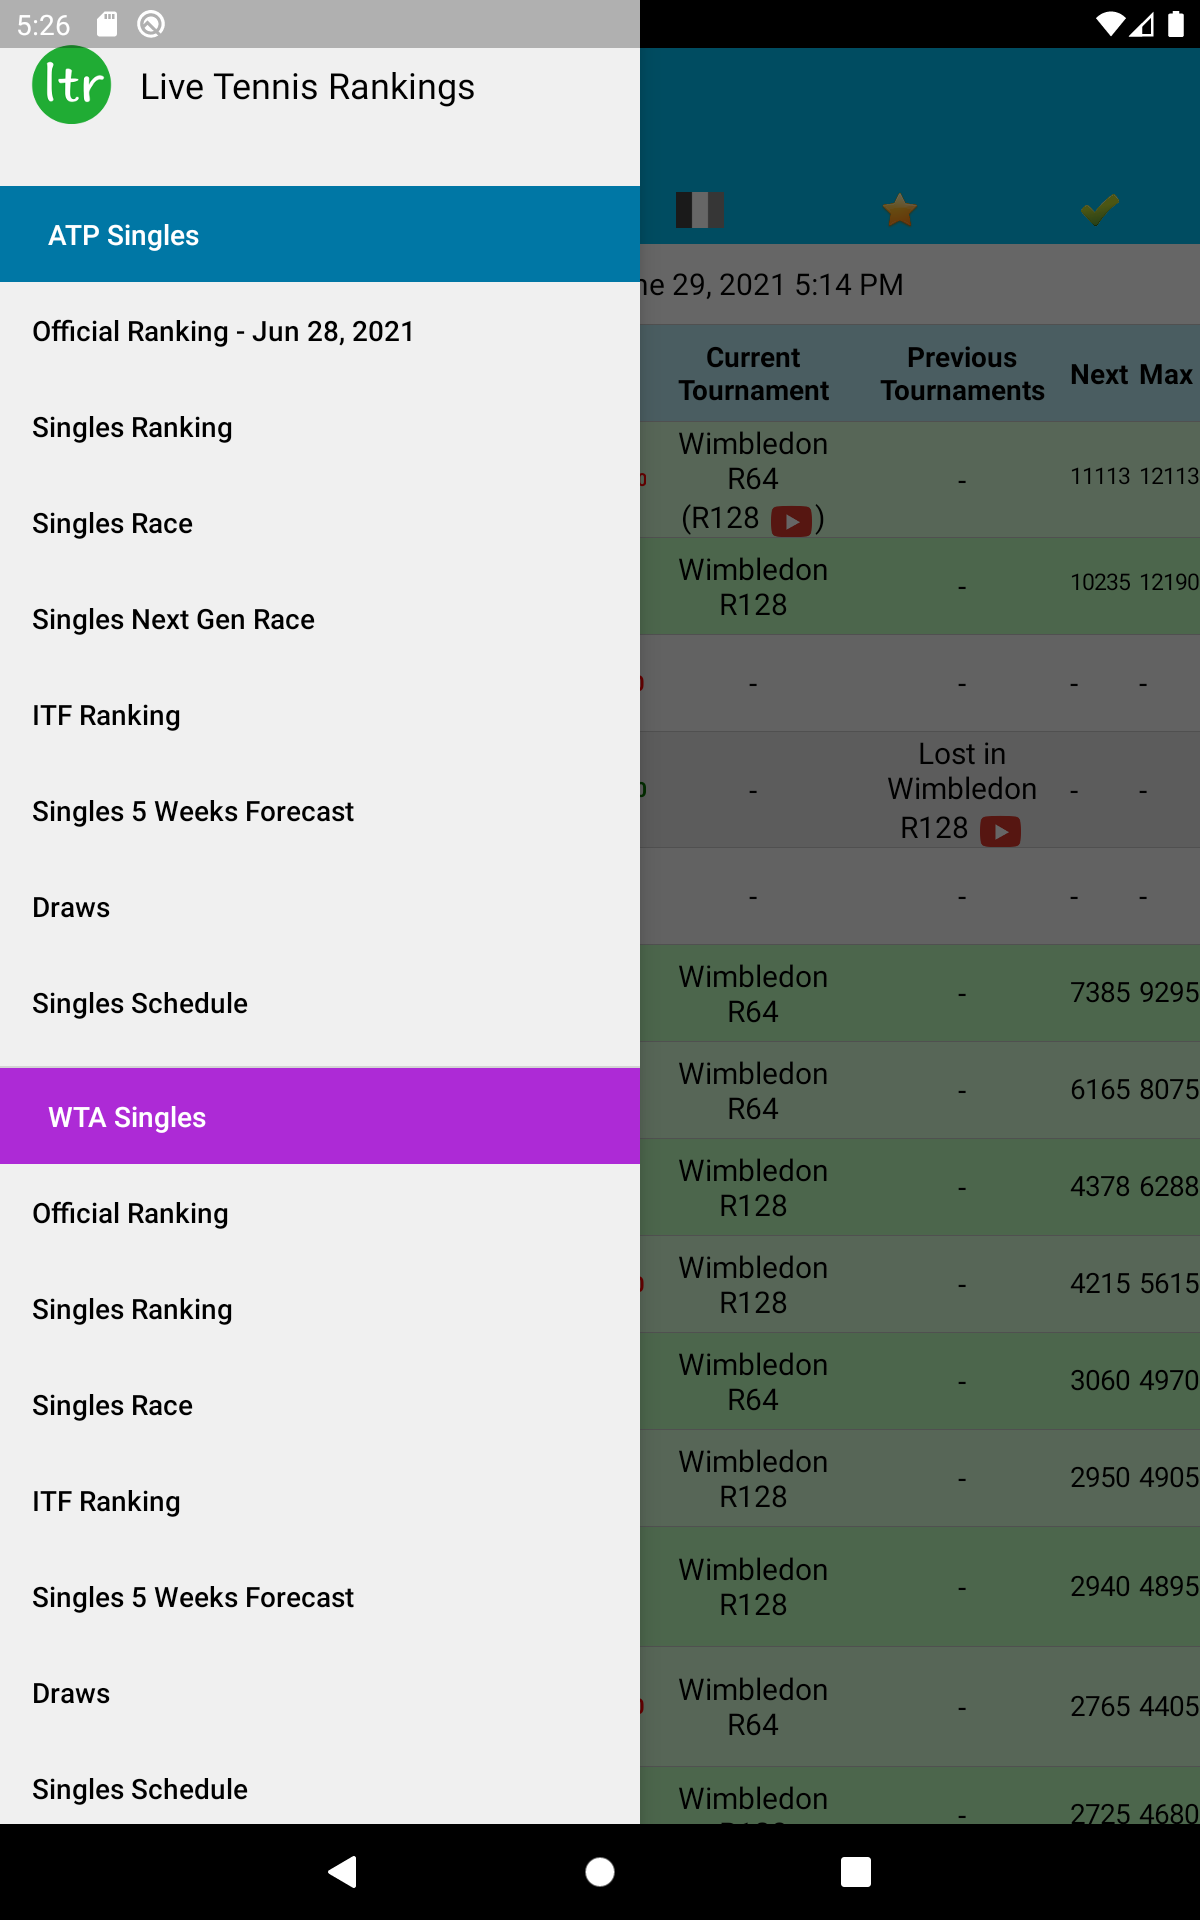Screen dimensions: 1200x1920
Task: Tap Wimbledon R64 in 7385 row
Action: point(753,994)
